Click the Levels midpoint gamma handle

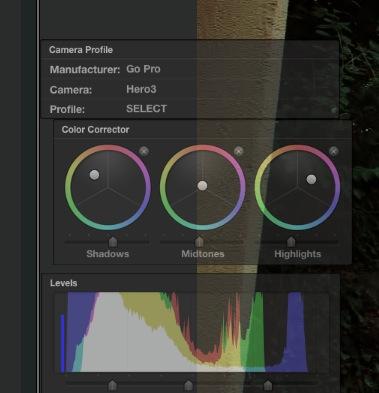189,386
